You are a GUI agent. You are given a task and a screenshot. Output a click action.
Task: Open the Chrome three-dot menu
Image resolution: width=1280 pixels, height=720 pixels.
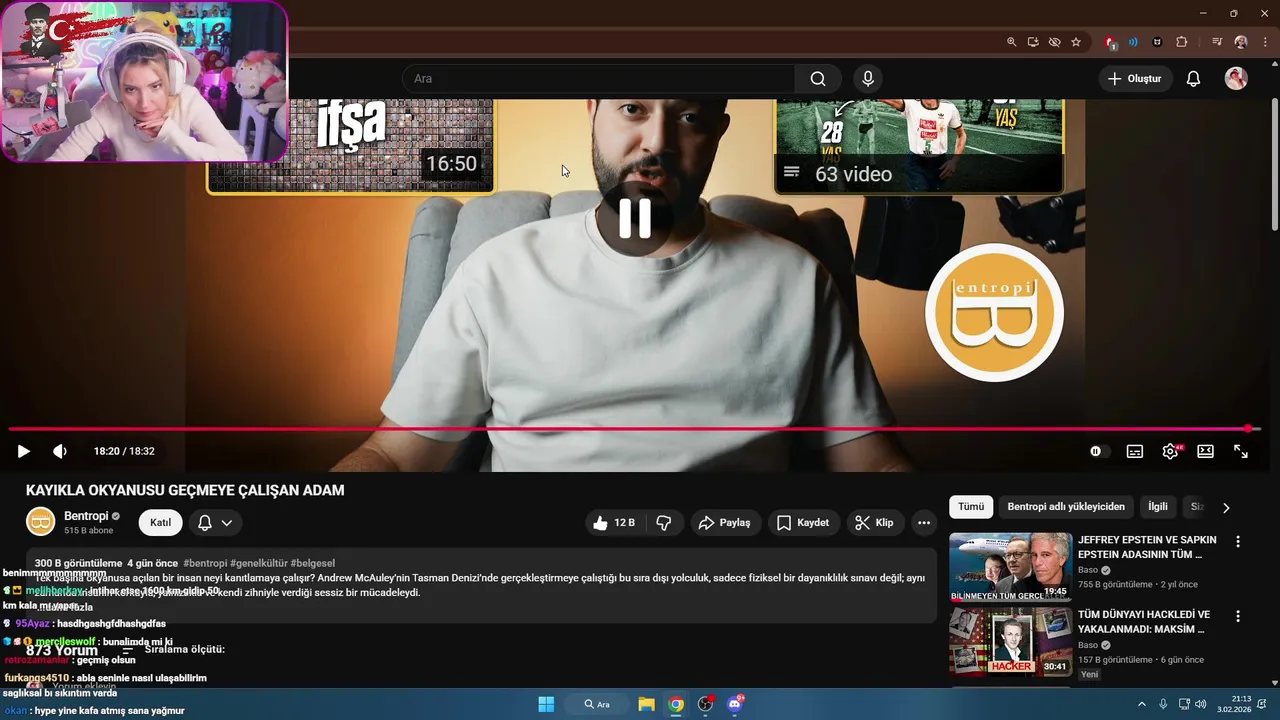(x=1265, y=42)
